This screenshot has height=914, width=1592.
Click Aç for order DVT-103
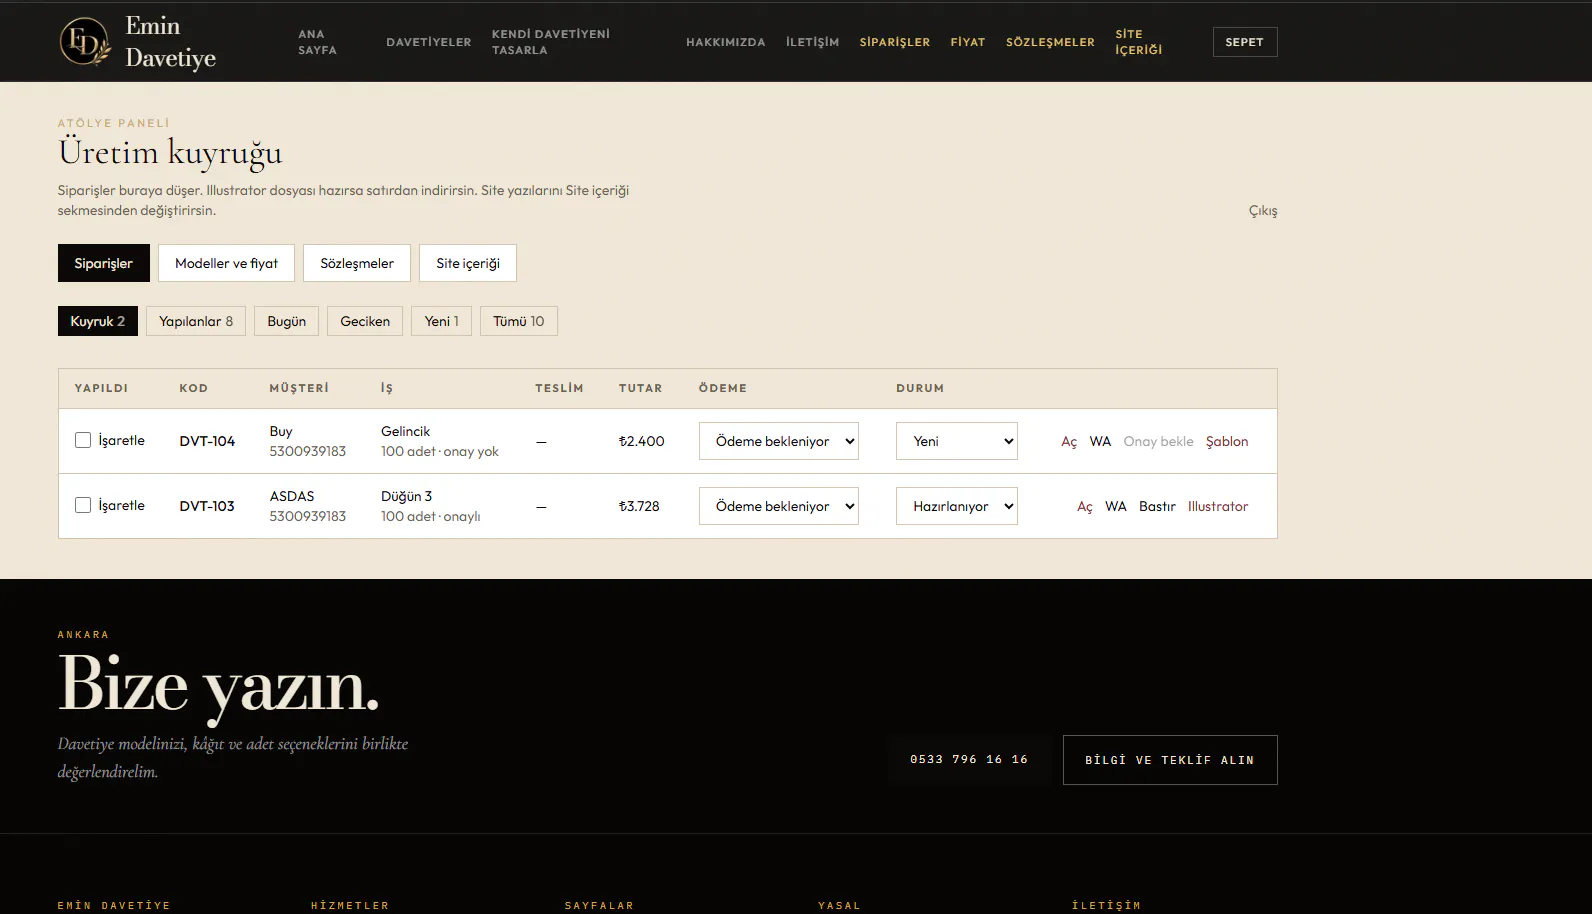[x=1085, y=506]
